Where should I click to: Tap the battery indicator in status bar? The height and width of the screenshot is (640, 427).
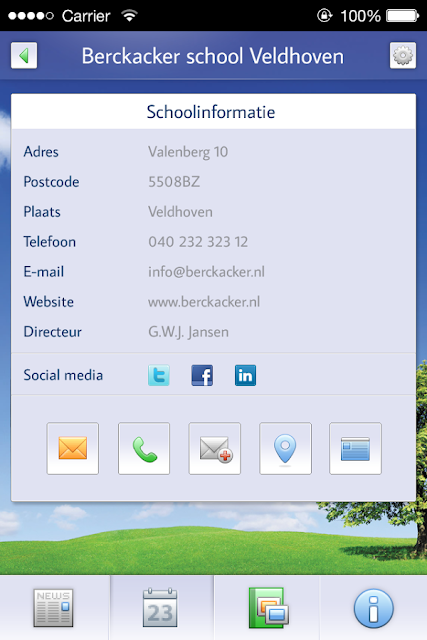(403, 16)
